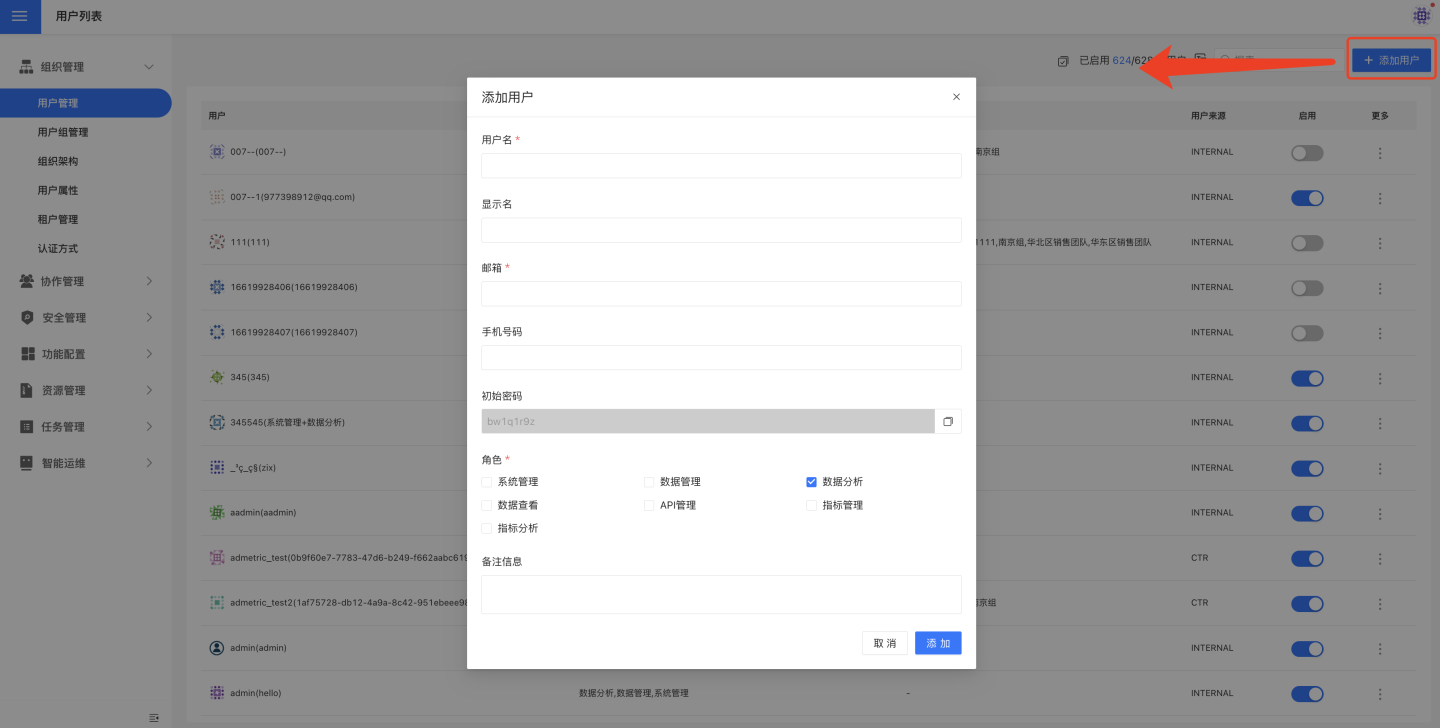Open the more menu for the admin(hello) row
The height and width of the screenshot is (728, 1440).
(1380, 694)
